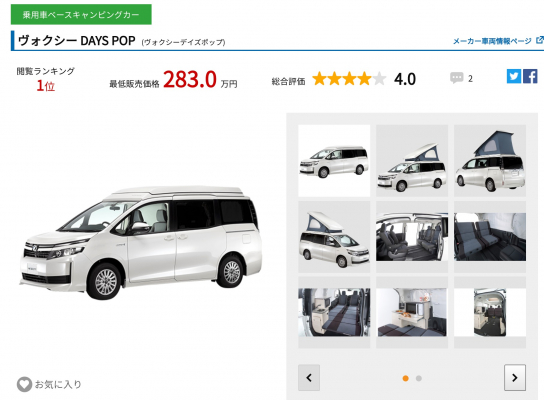
Task: Click the green 乗用車ベースキャンピングカー category tag
Action: tap(81, 15)
